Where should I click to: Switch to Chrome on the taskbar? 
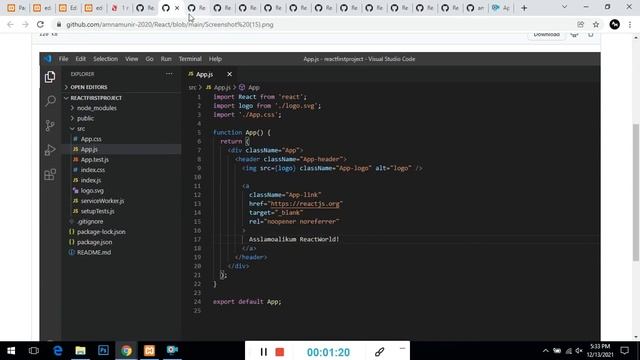[x=127, y=351]
